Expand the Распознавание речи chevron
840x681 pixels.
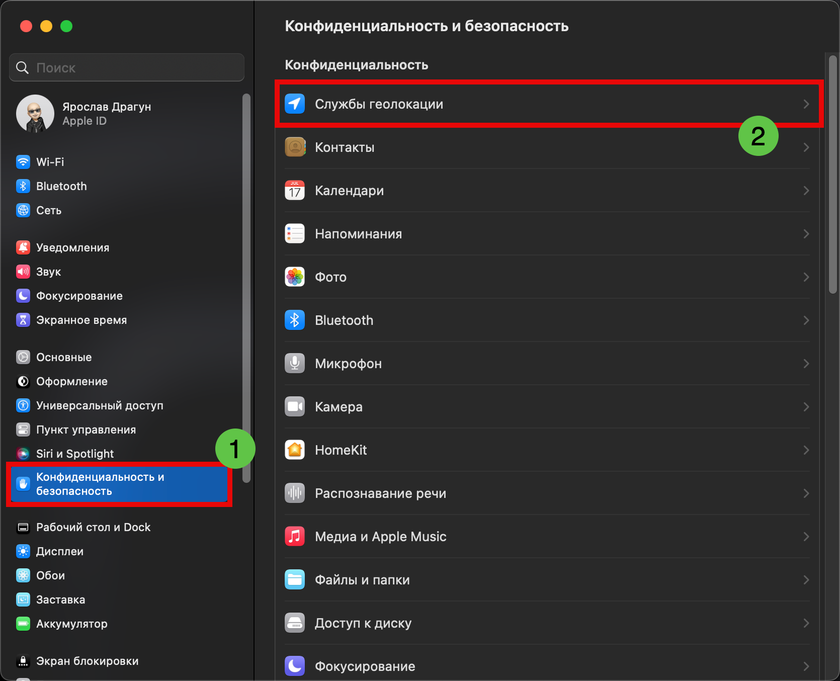click(x=806, y=493)
